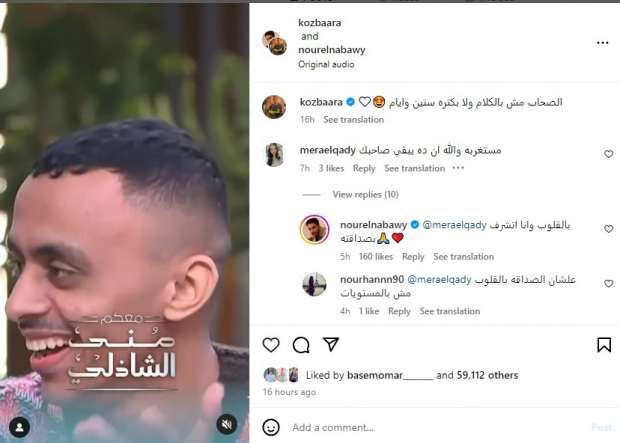Like meraelqady's comment heart
The image size is (620, 443).
point(609,154)
